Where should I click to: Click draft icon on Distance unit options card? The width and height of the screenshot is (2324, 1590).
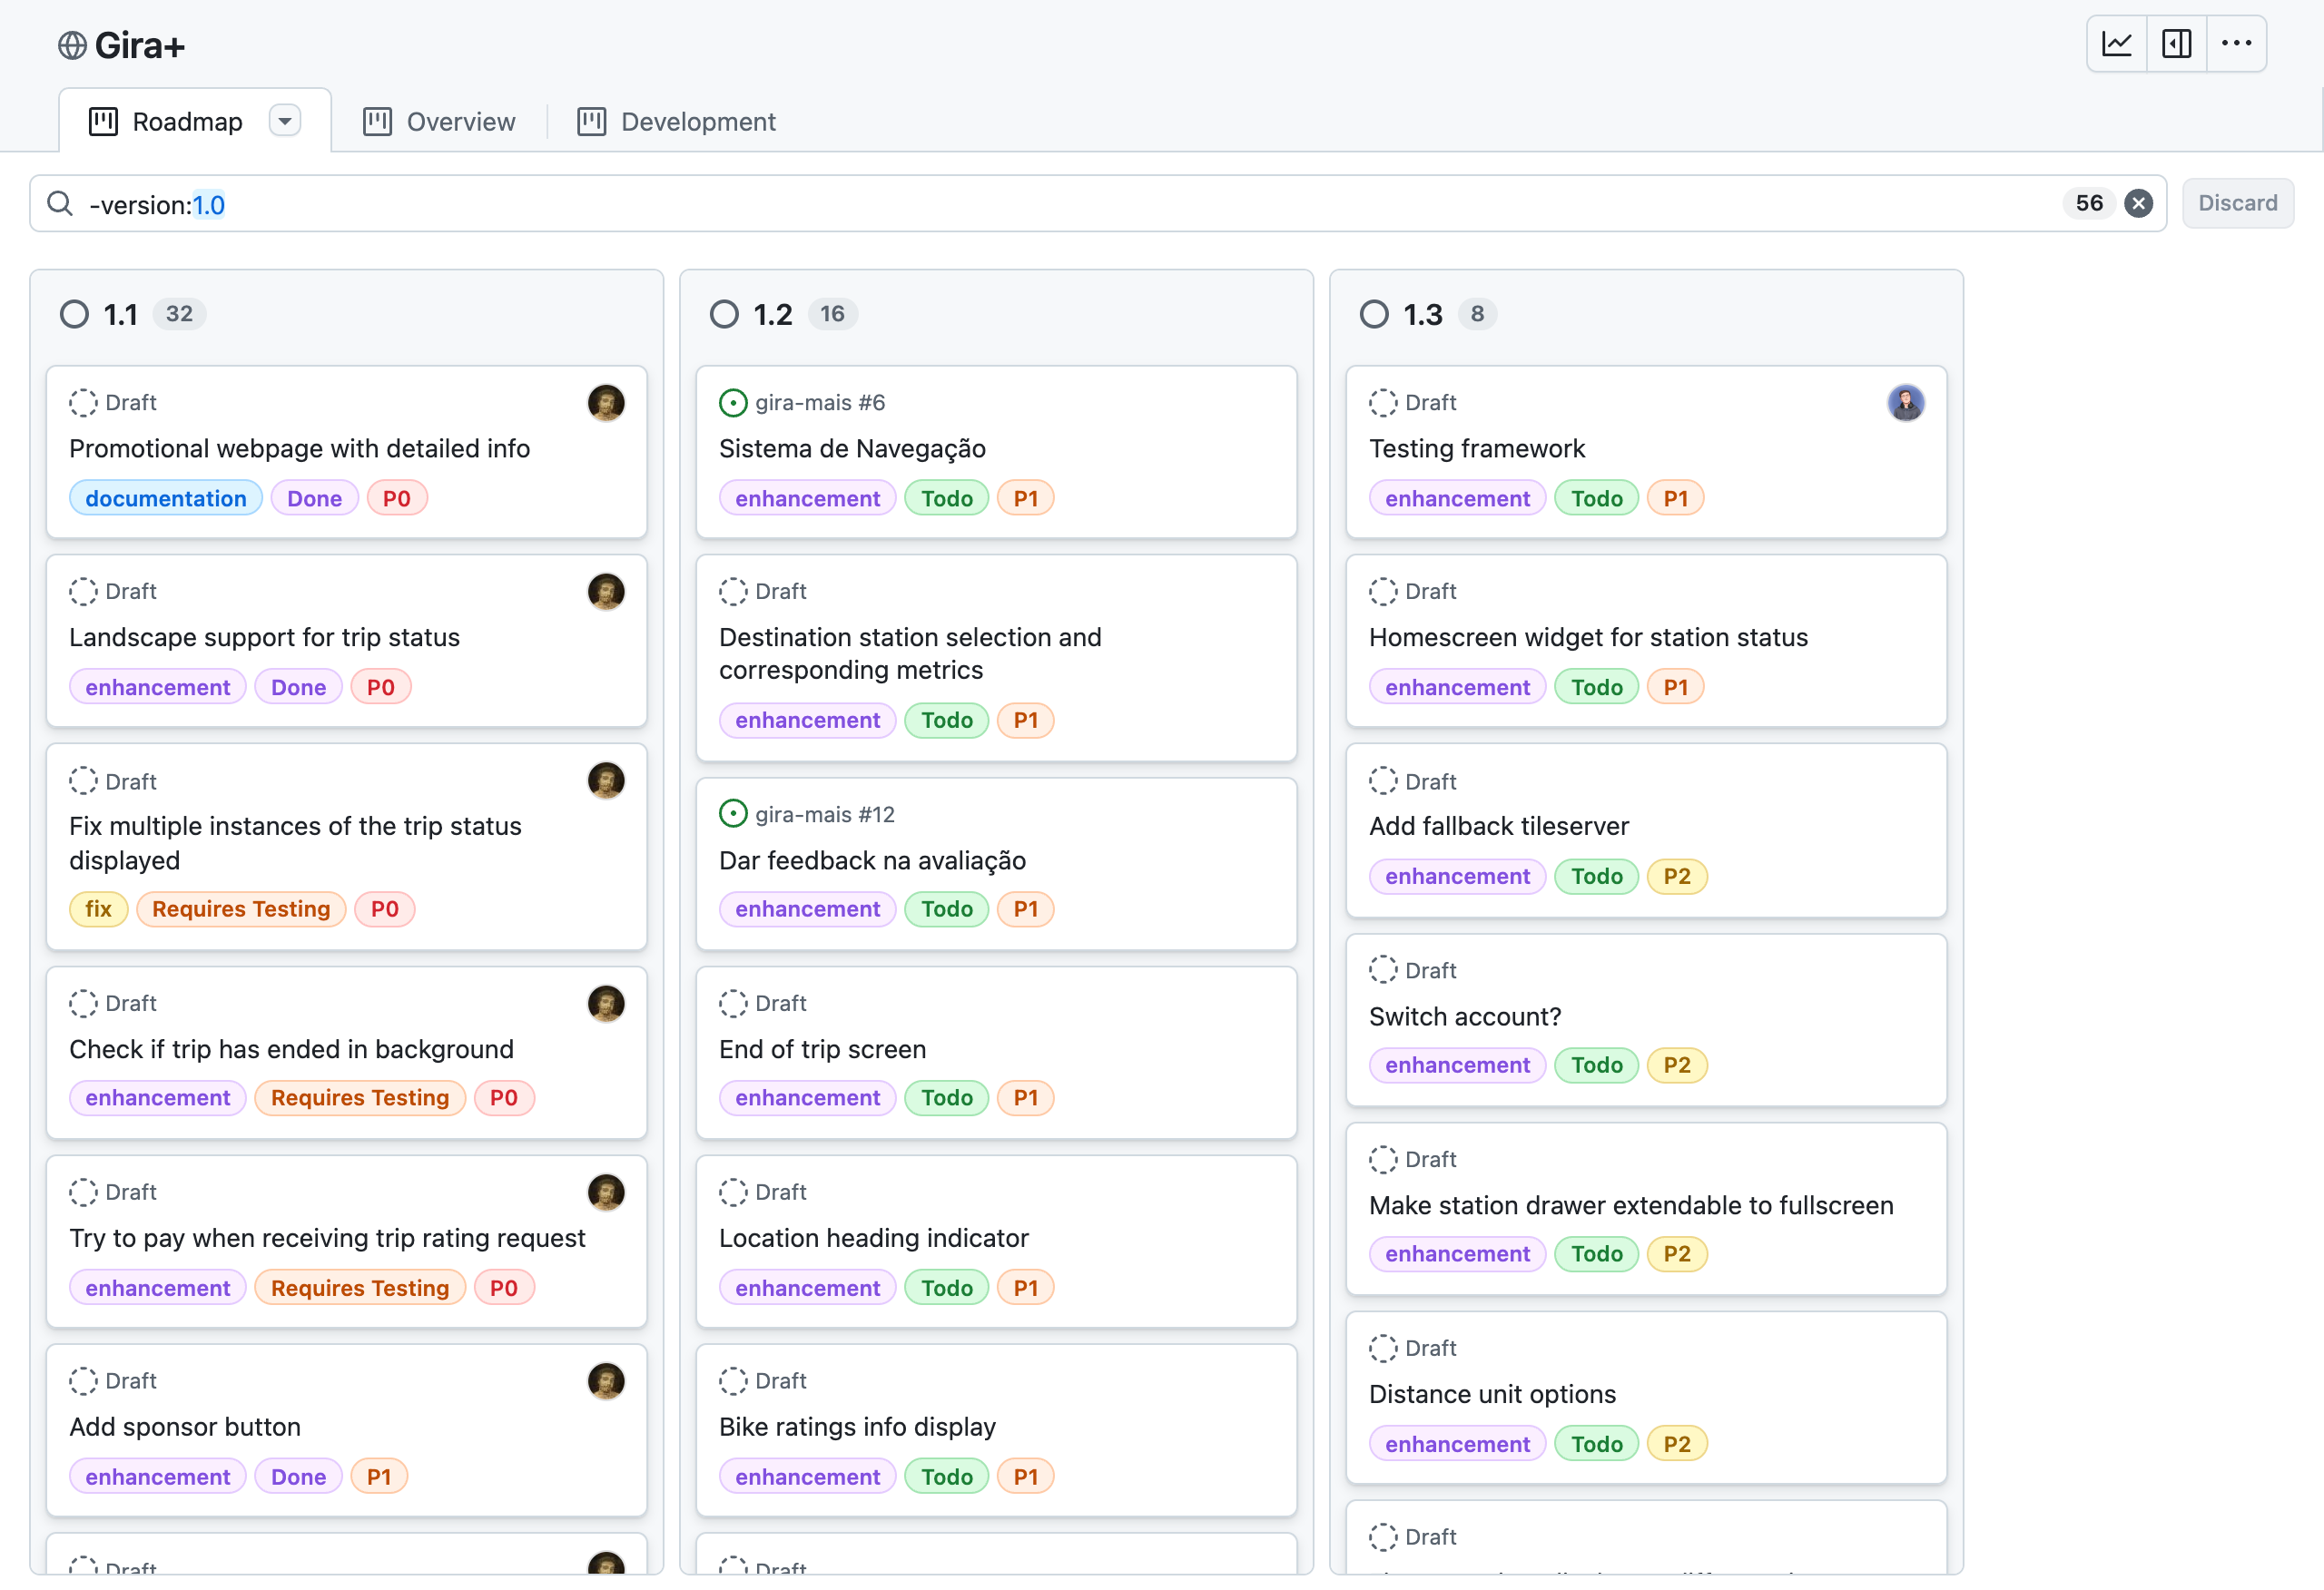(x=1383, y=1349)
